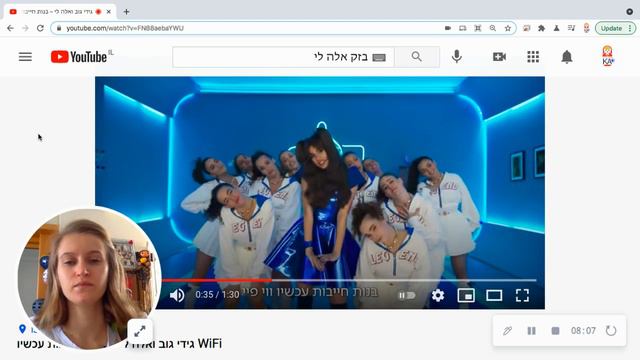Enable miniplayer mode
The height and width of the screenshot is (360, 640).
click(x=466, y=295)
